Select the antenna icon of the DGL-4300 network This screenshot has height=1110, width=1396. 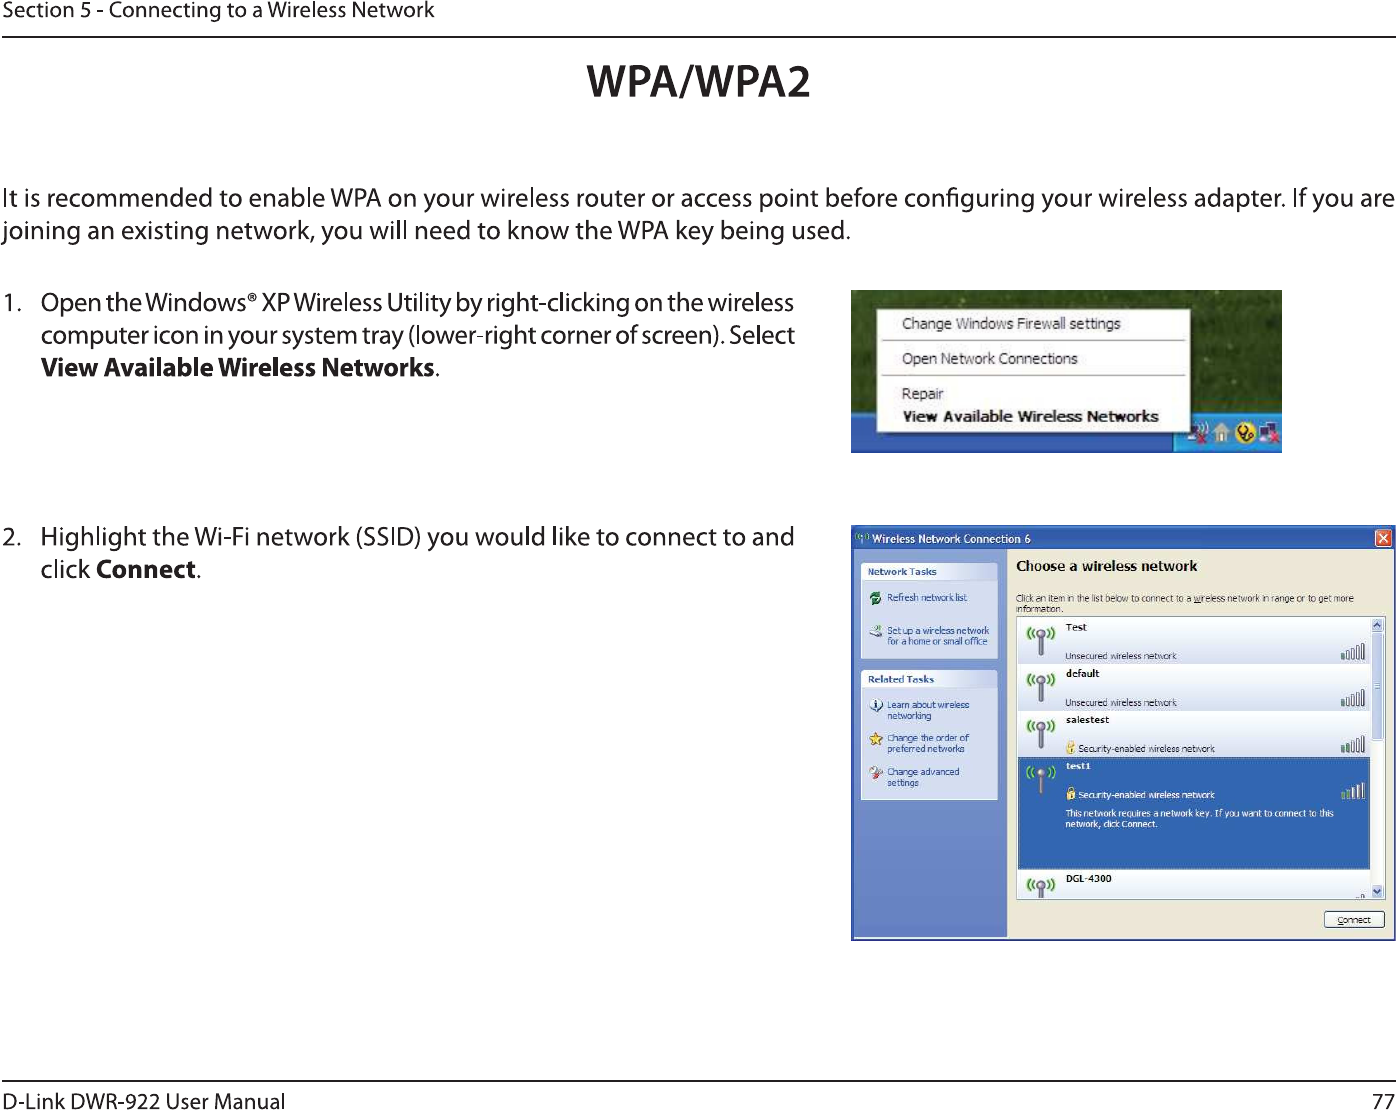click(1040, 887)
